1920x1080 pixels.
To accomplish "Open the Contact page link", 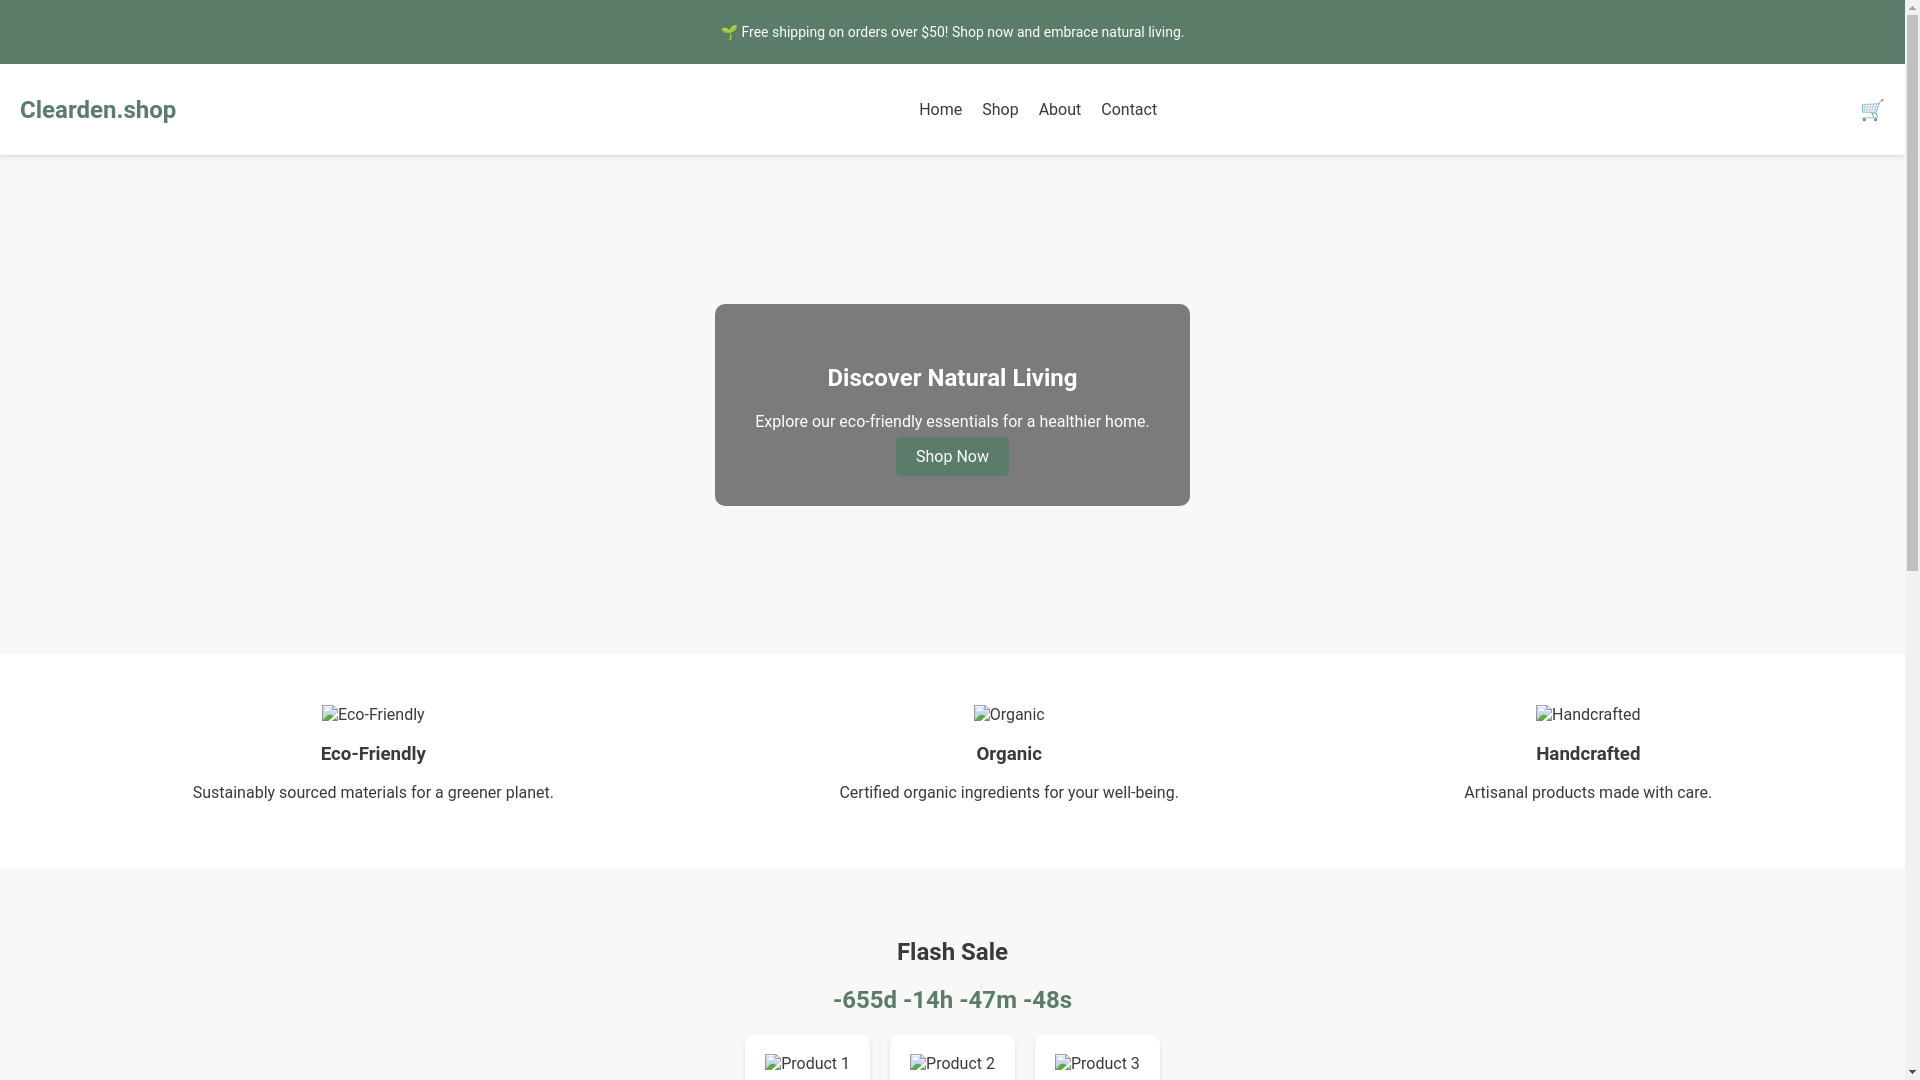I will pyautogui.click(x=1128, y=110).
